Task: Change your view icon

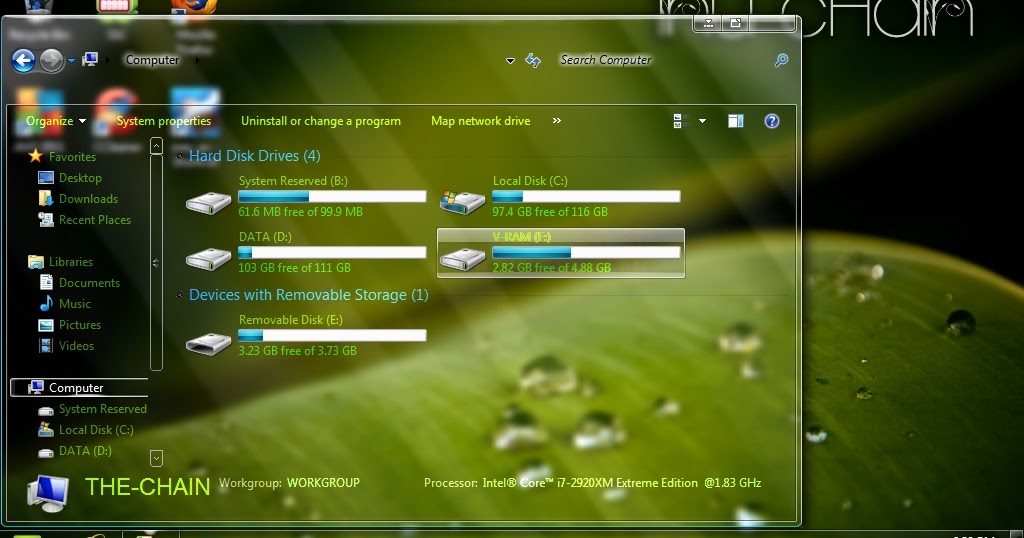Action: (681, 121)
